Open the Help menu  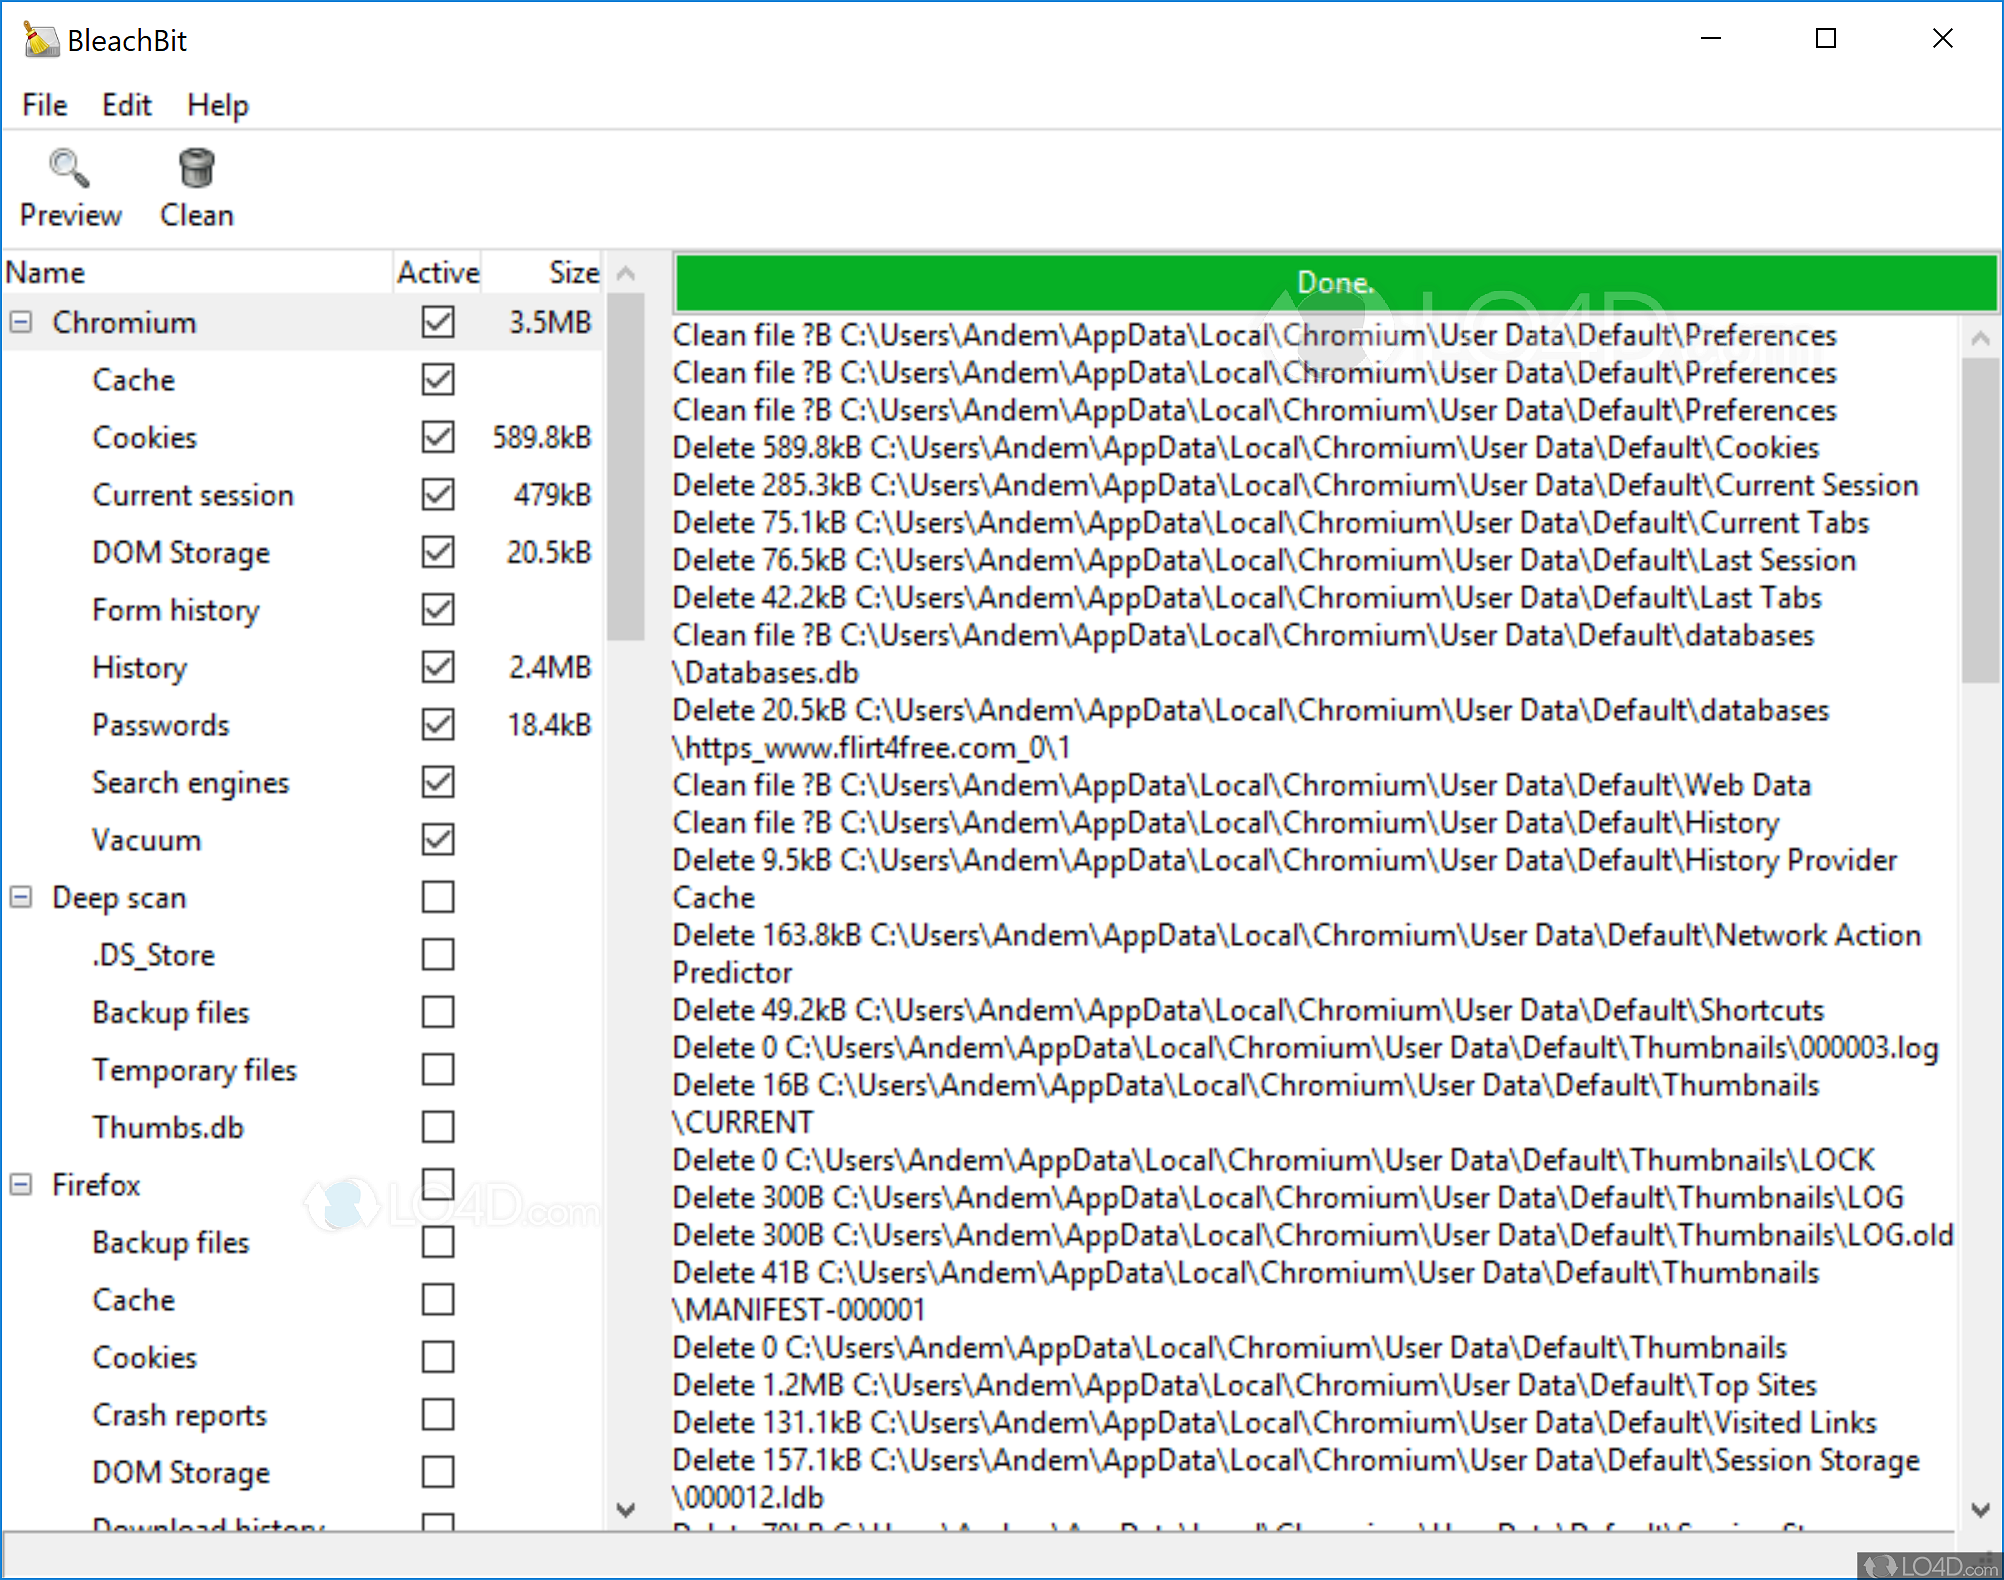click(217, 105)
